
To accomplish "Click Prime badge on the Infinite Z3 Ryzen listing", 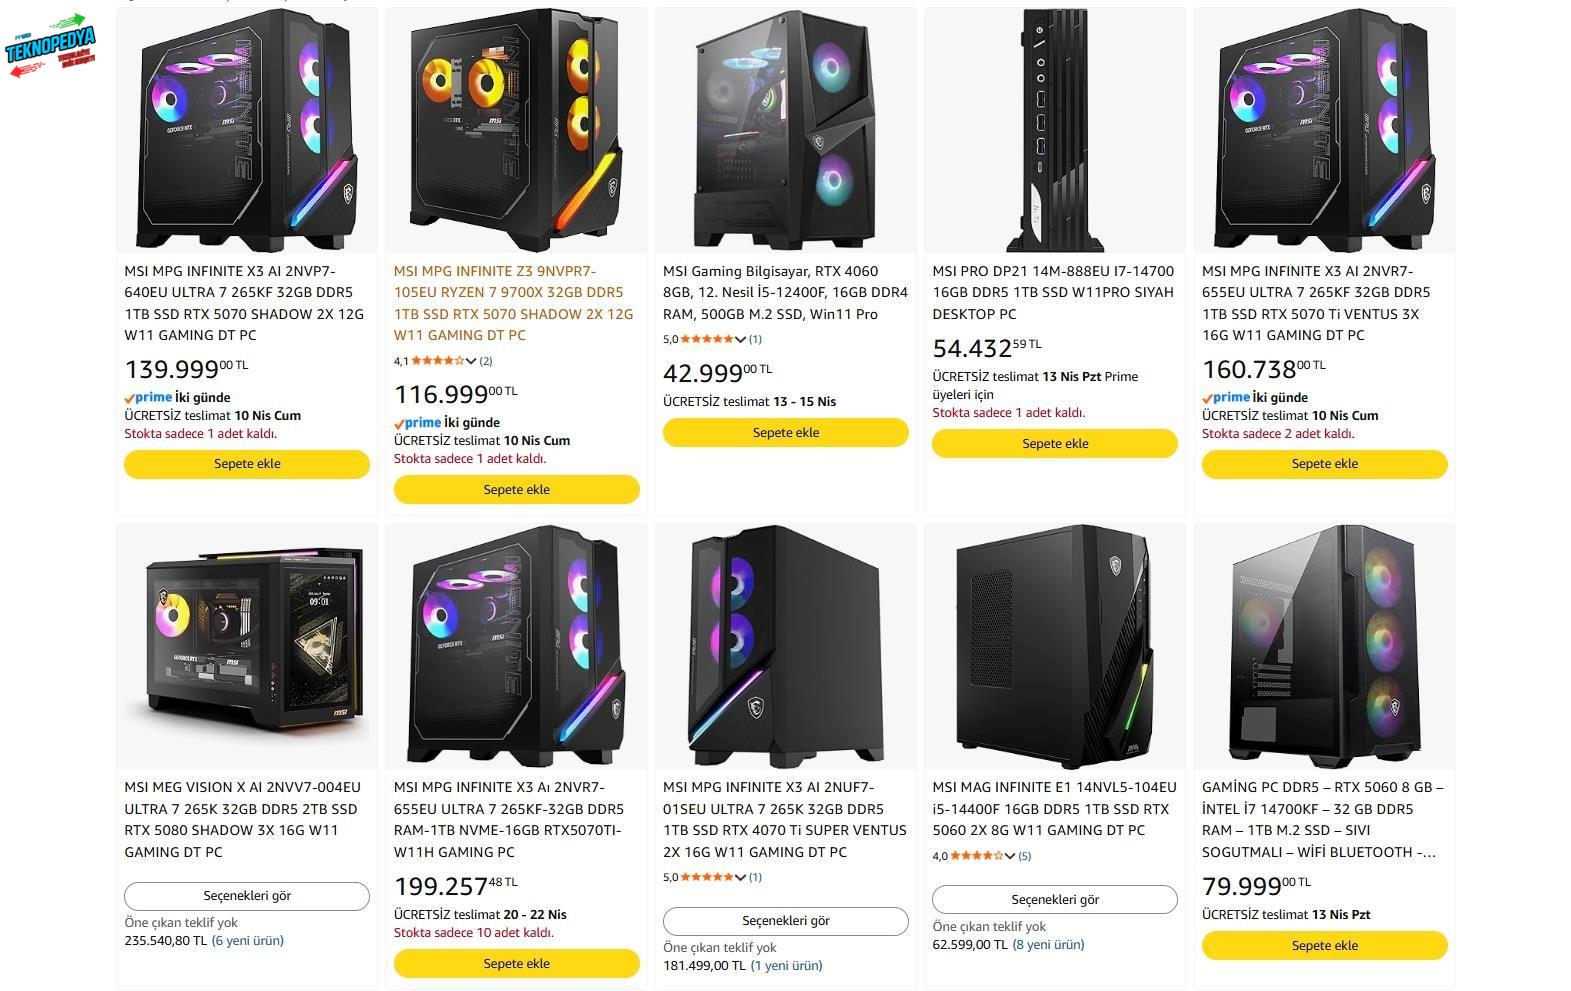I will [x=417, y=422].
